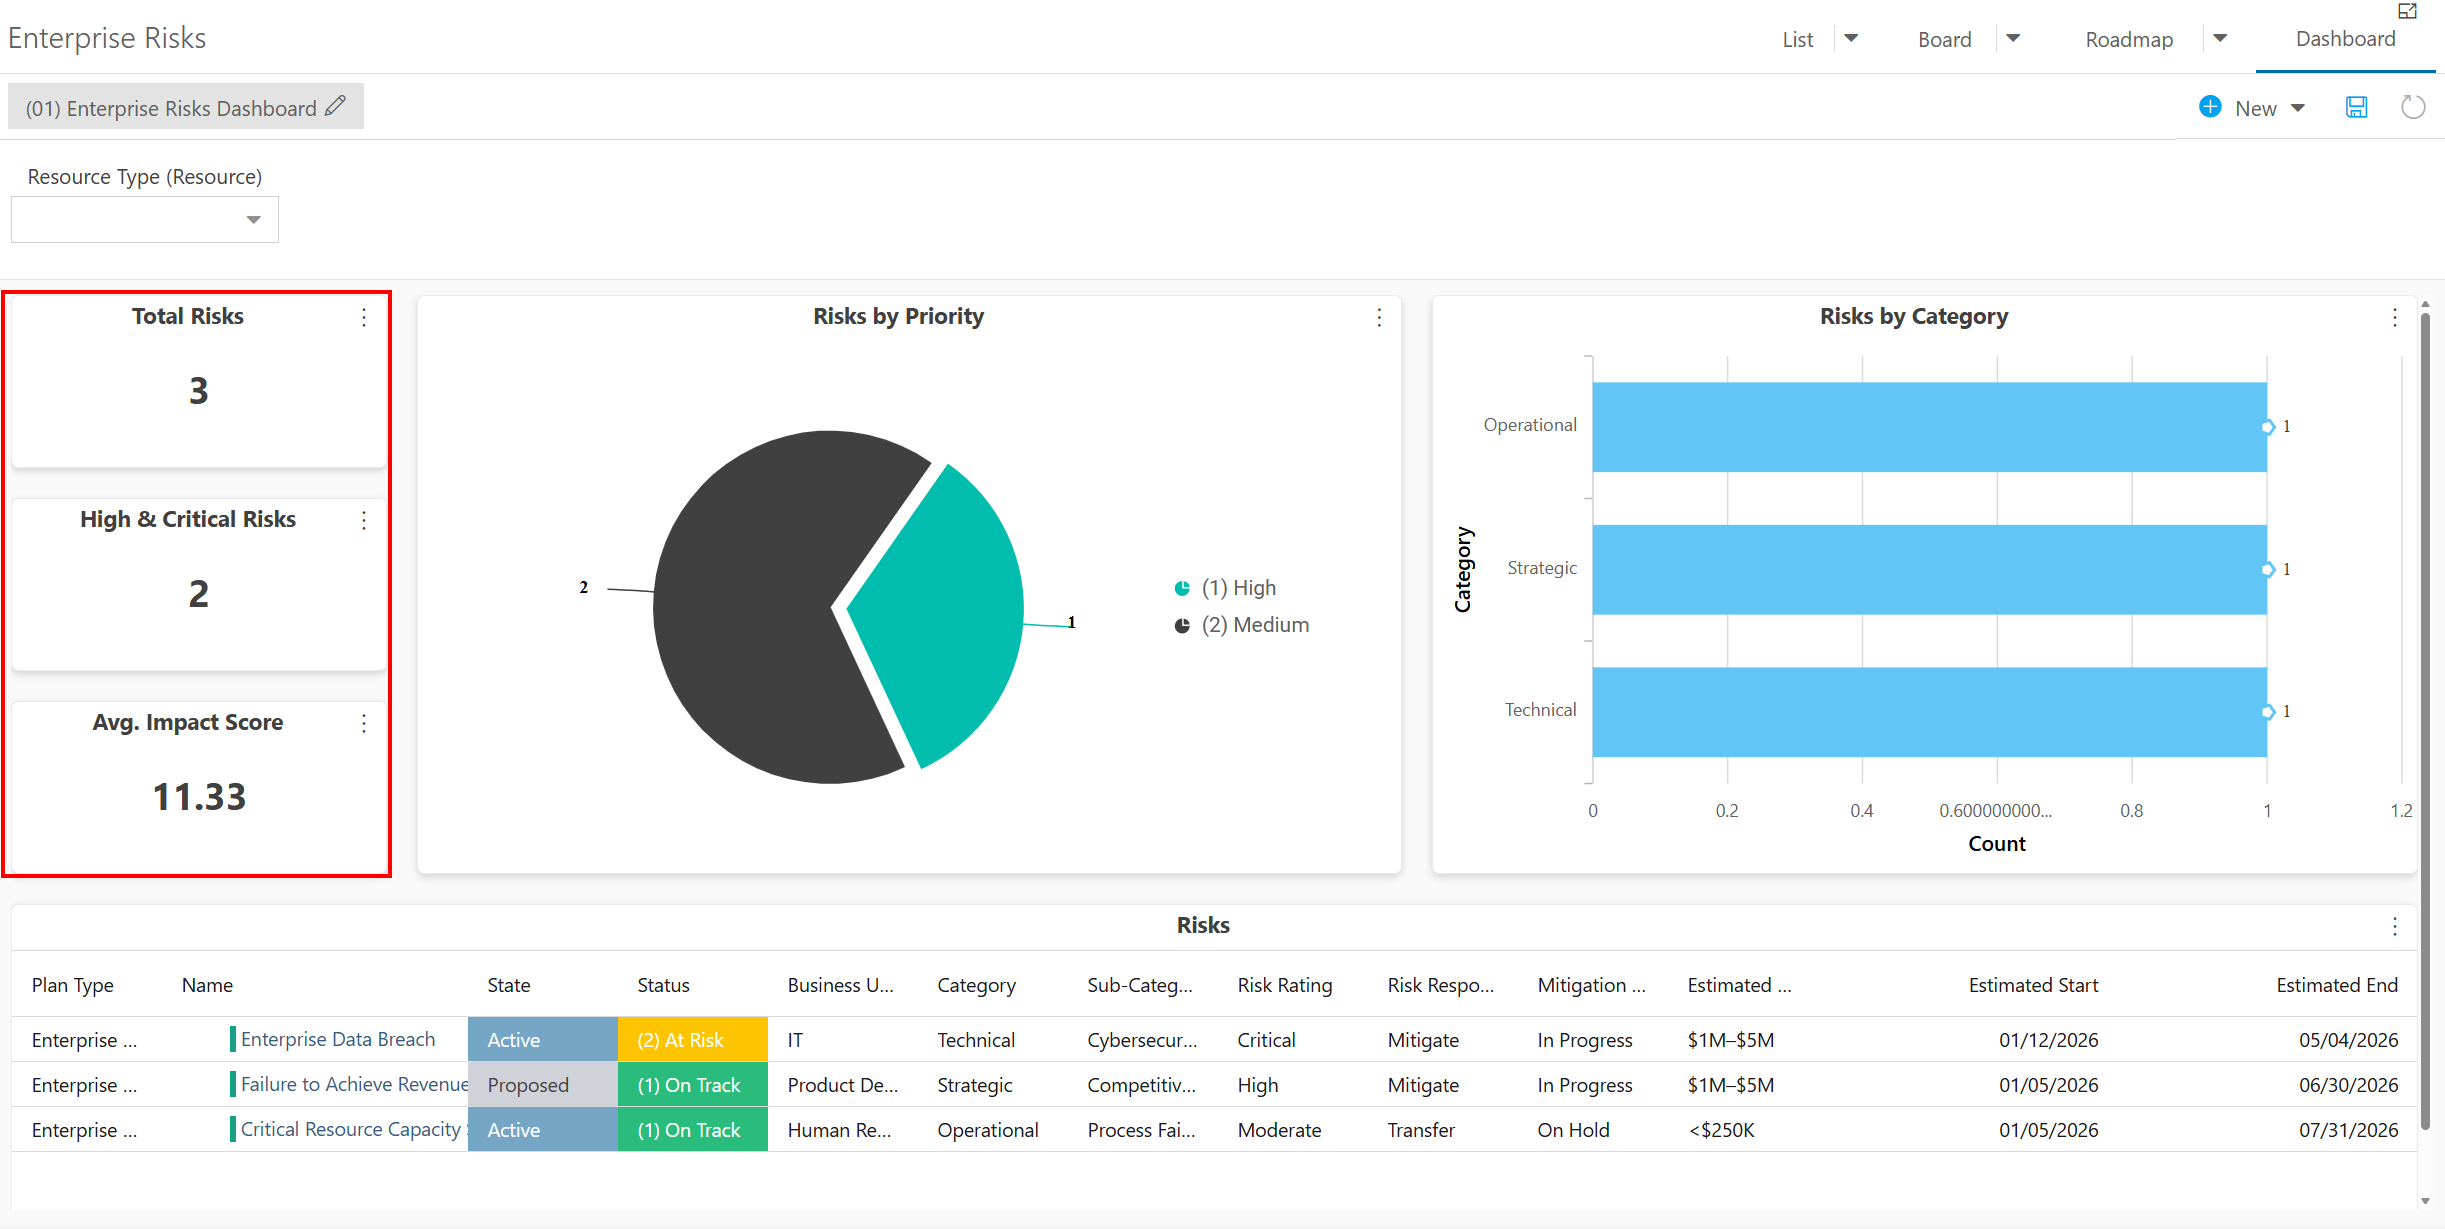Open the Avg. Impact Score widget menu
Viewport: 2445px width, 1229px height.
tap(364, 723)
